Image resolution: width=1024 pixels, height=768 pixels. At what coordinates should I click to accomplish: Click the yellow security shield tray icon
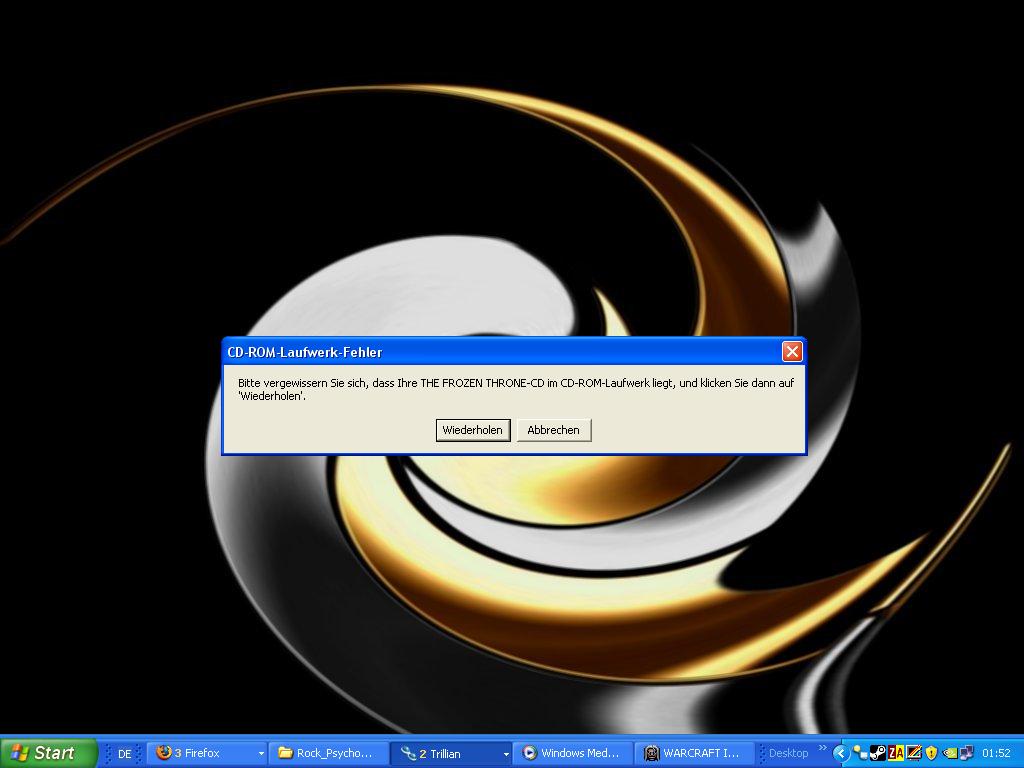(931, 753)
